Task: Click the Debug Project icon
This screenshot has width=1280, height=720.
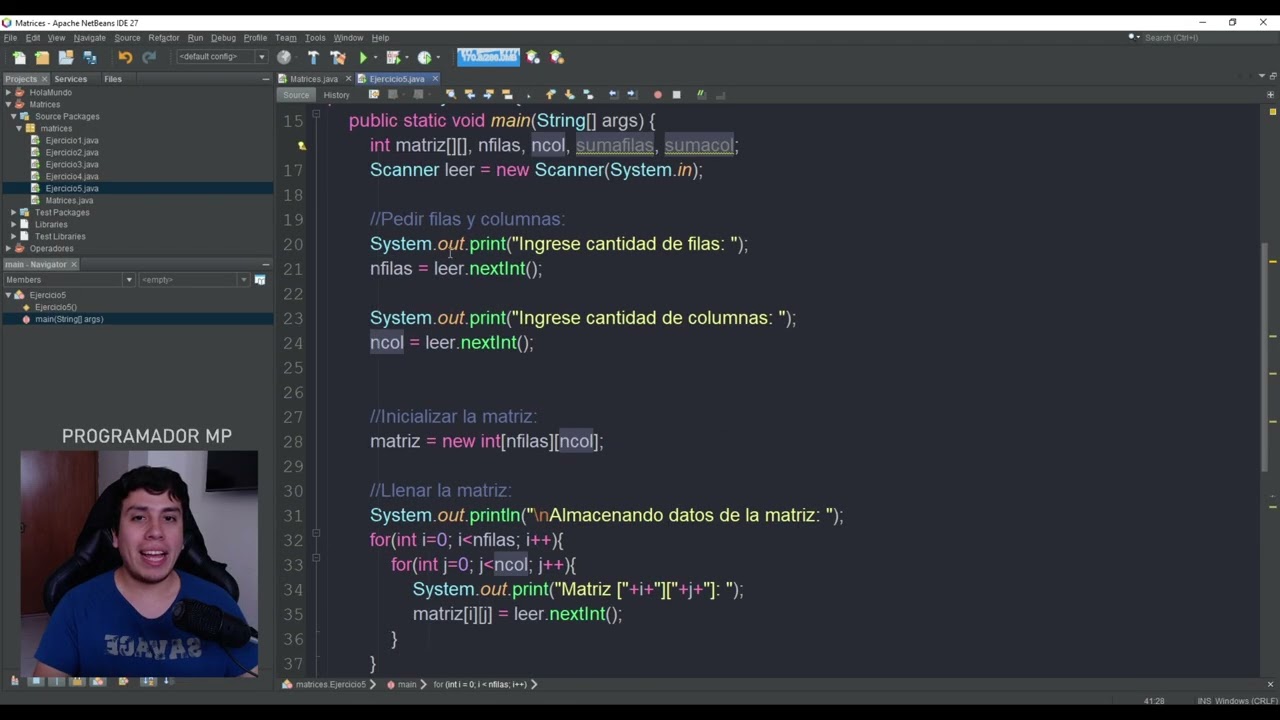Action: [393, 57]
